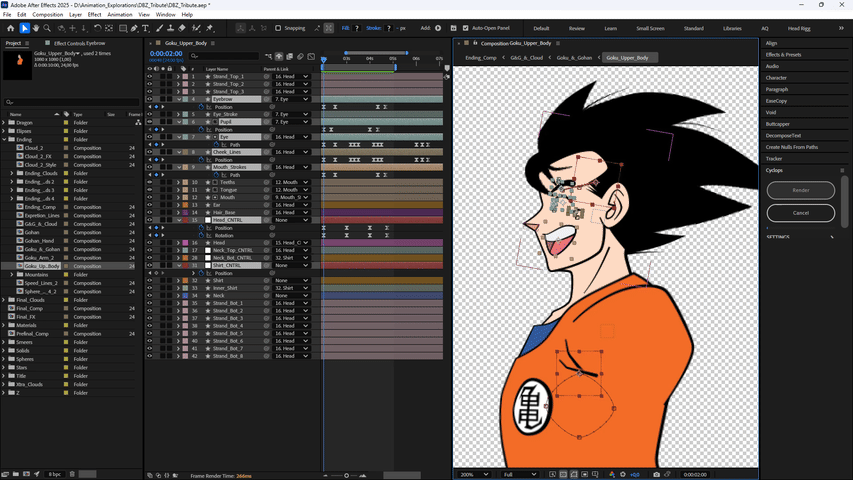Screen dimensions: 853x480
Task: Click the Cyclops Cancel button
Action: pyautogui.click(x=800, y=213)
